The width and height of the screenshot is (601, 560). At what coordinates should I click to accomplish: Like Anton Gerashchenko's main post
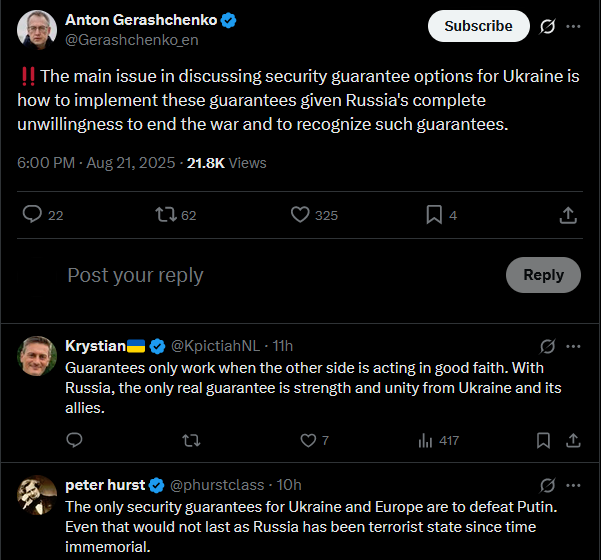pos(300,214)
